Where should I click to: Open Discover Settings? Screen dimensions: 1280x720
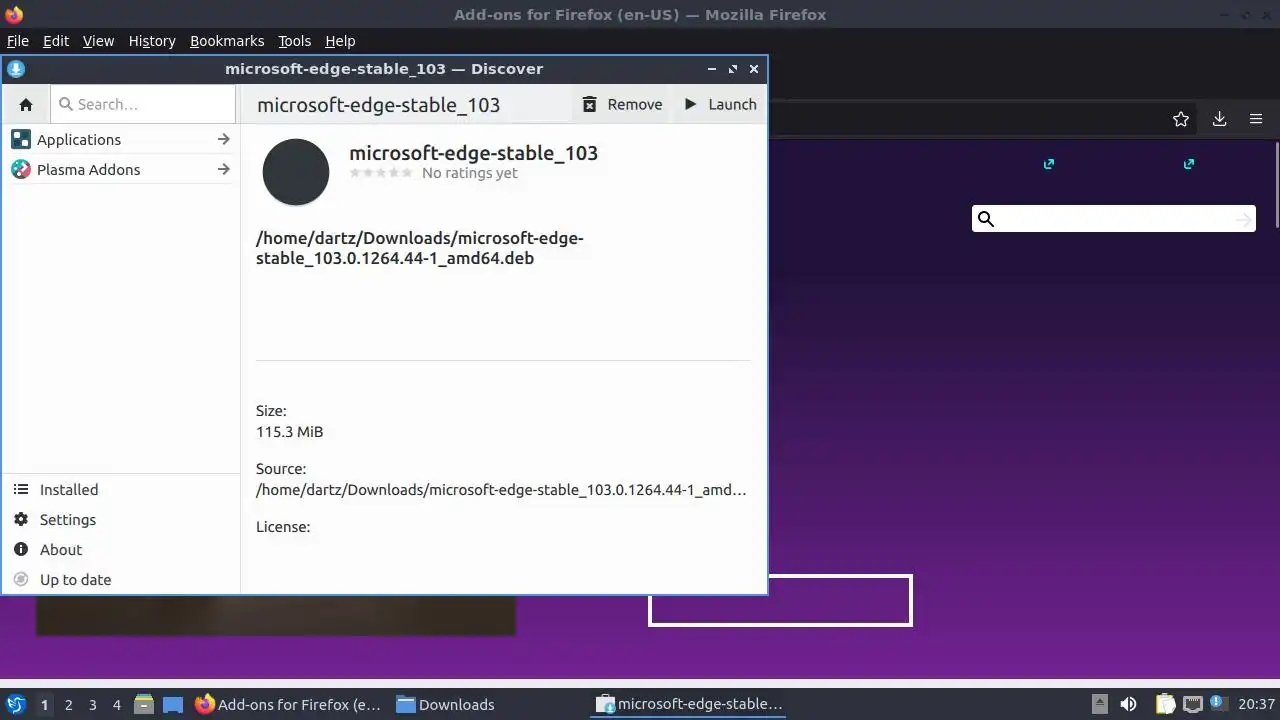(x=120, y=520)
